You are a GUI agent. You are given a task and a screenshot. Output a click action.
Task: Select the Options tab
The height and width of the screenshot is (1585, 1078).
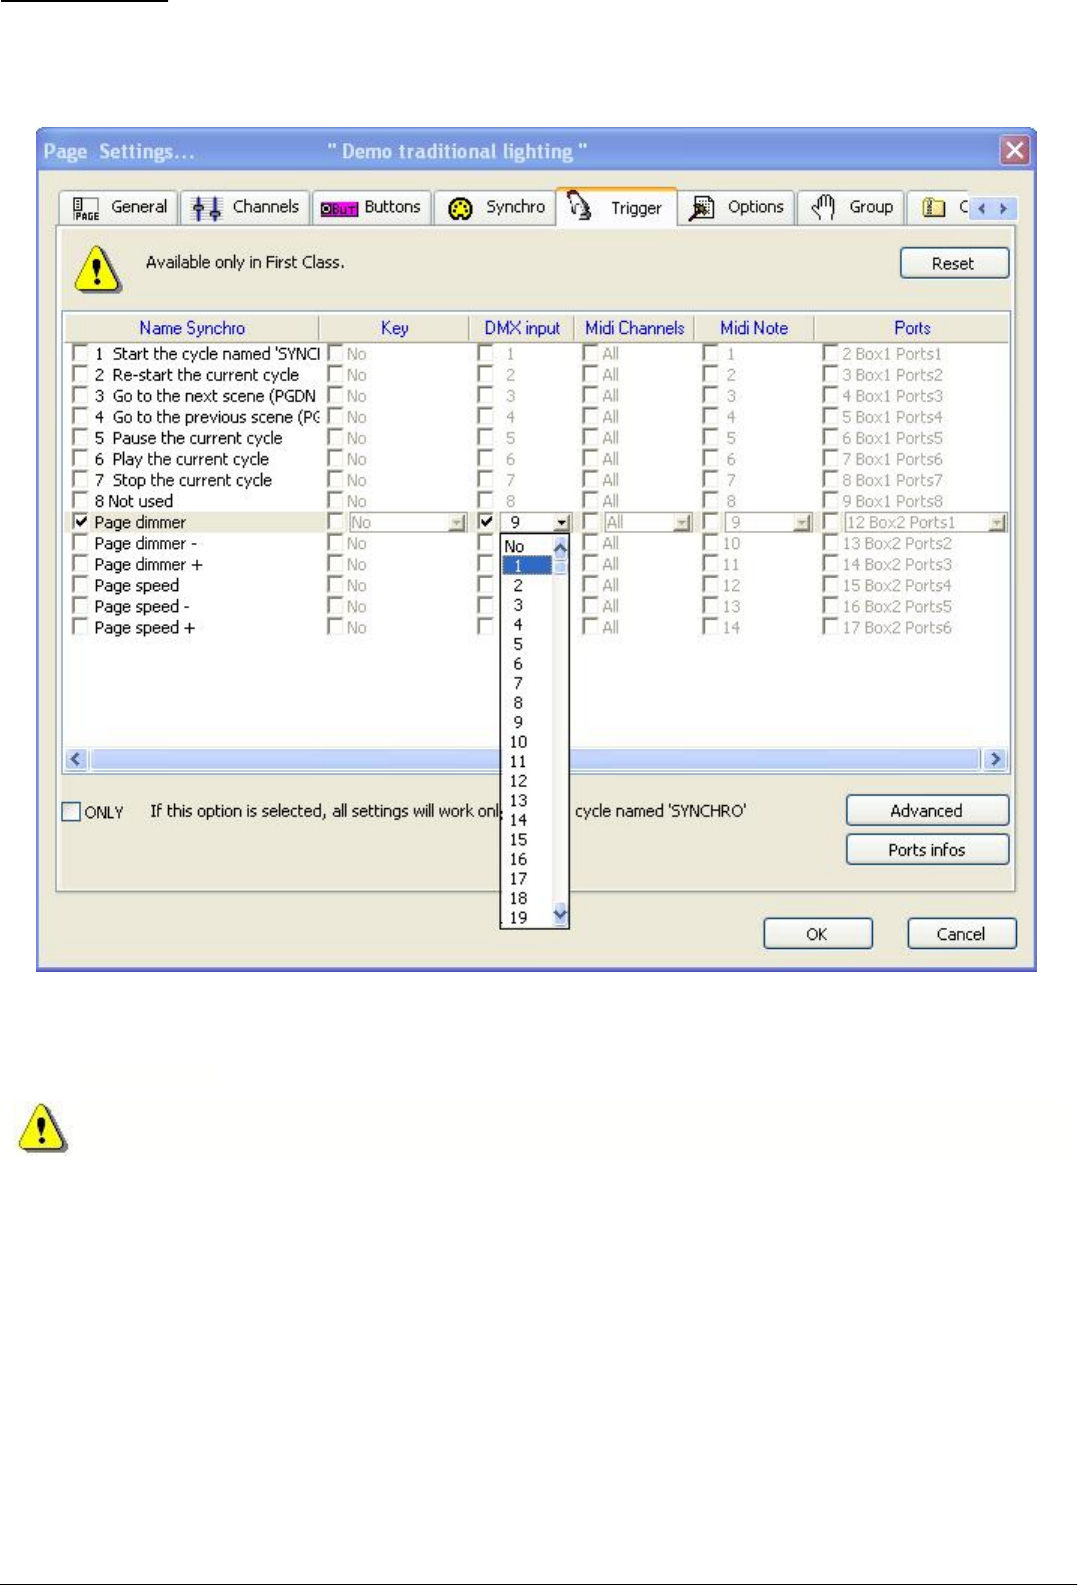pos(736,207)
